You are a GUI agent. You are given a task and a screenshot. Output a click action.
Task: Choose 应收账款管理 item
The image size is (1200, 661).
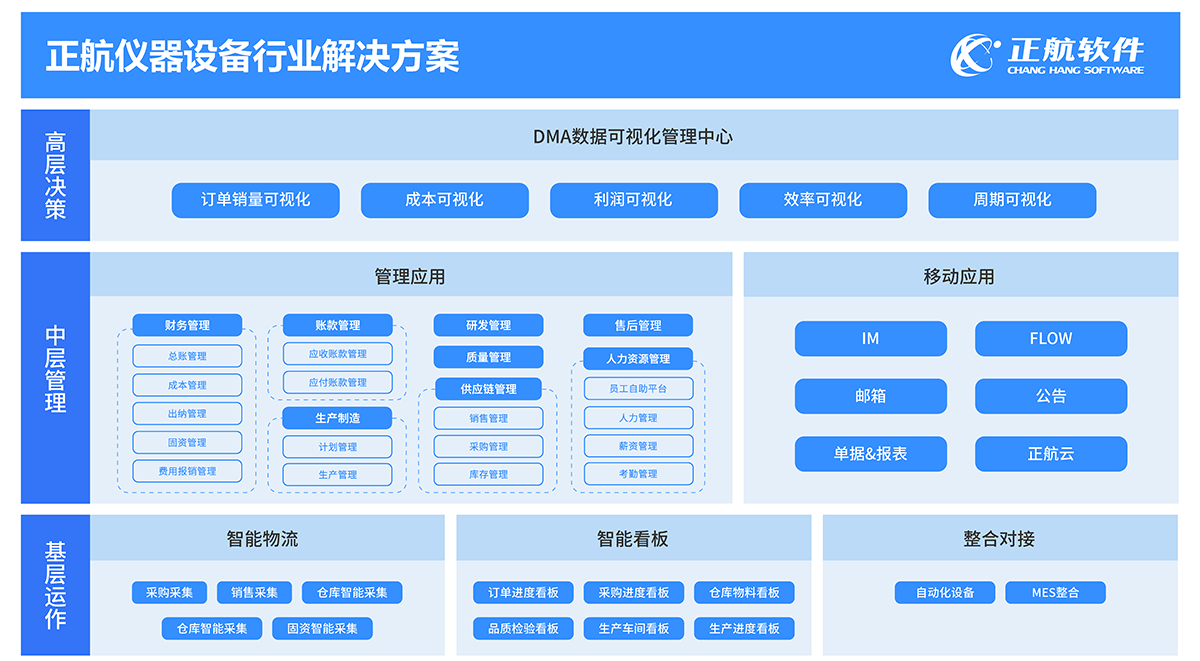click(337, 354)
